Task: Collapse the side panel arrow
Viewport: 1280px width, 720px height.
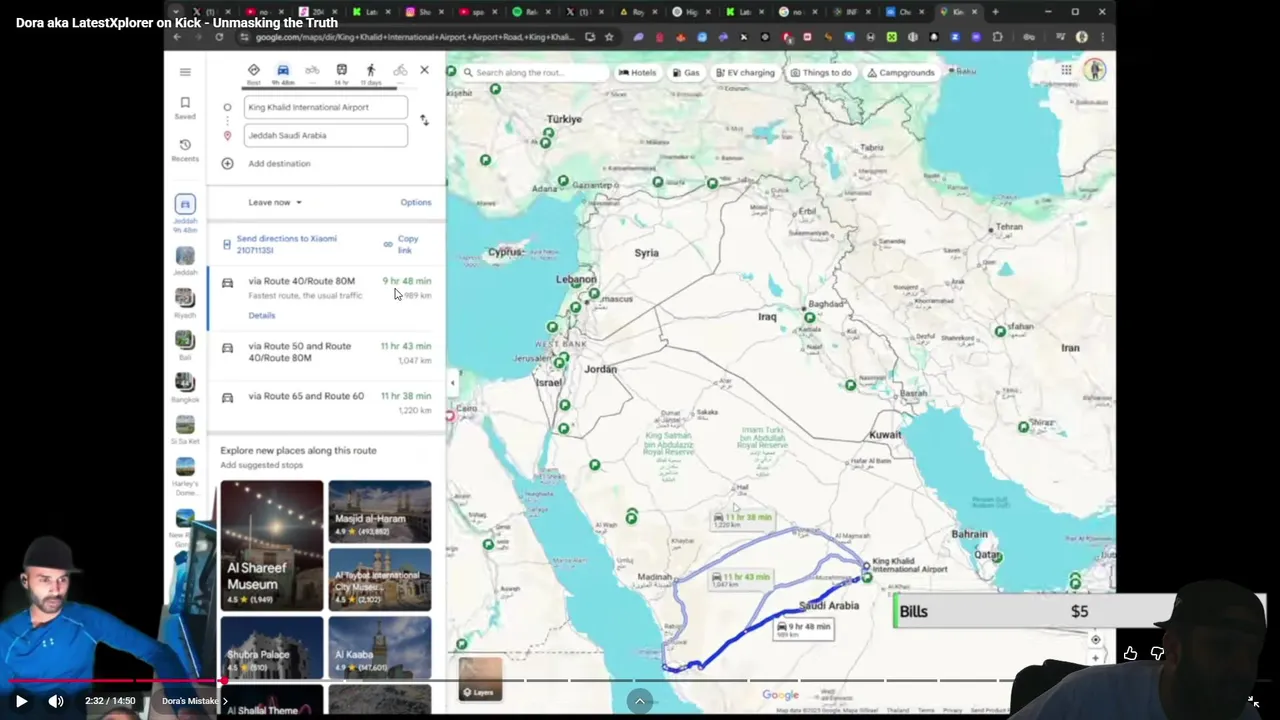Action: [x=452, y=383]
